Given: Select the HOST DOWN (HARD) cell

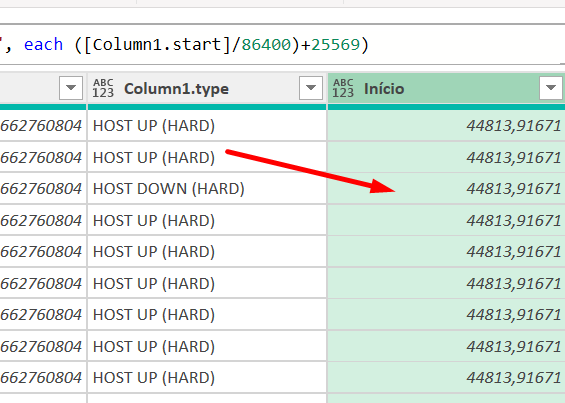Looking at the screenshot, I should pyautogui.click(x=207, y=189).
